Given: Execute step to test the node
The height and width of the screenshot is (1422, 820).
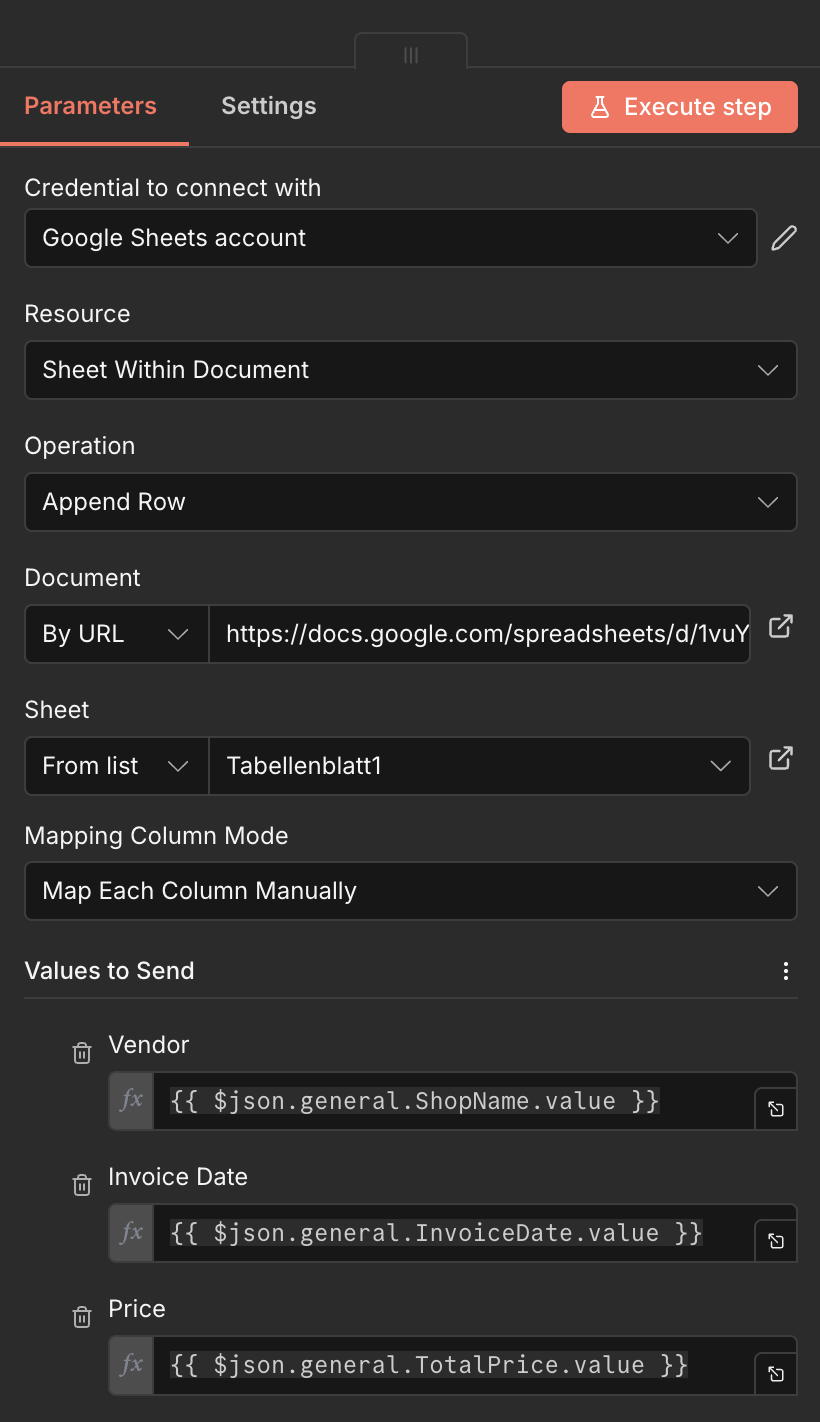Looking at the screenshot, I should (x=679, y=107).
